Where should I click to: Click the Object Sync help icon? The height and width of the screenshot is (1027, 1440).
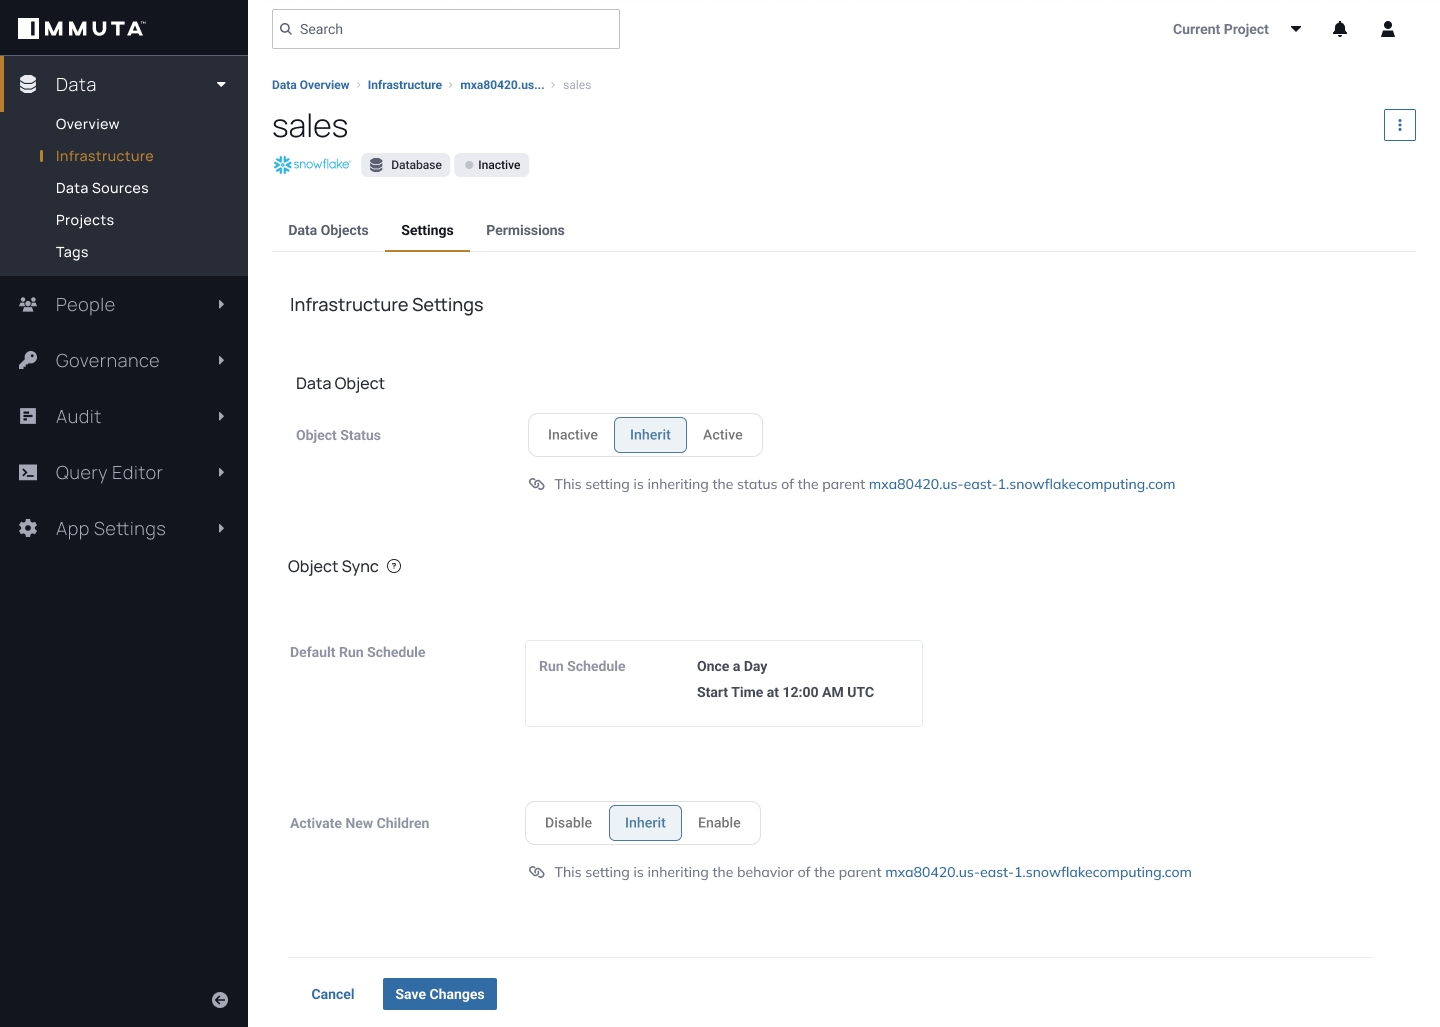(394, 566)
